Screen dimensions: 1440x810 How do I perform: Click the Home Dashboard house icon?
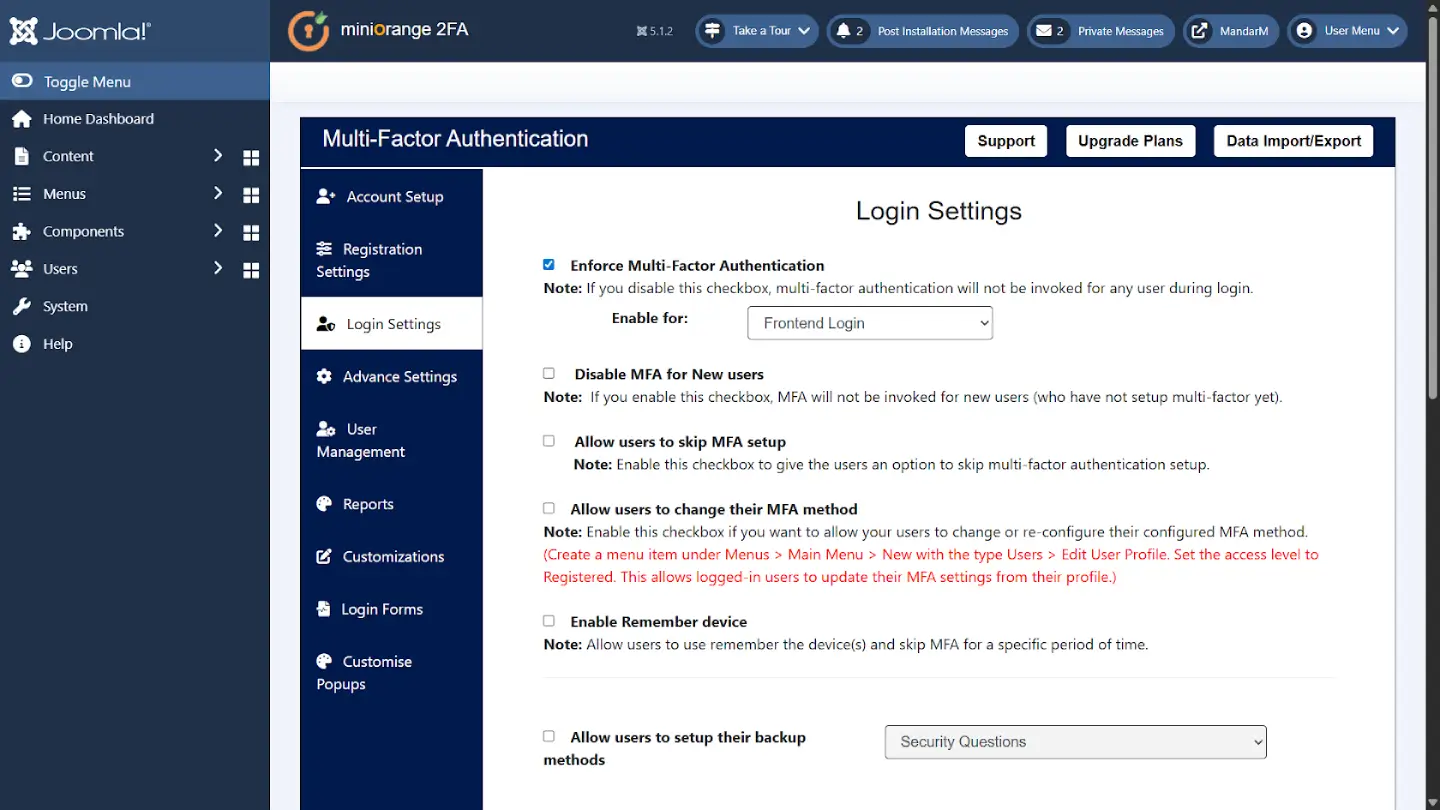click(x=22, y=119)
